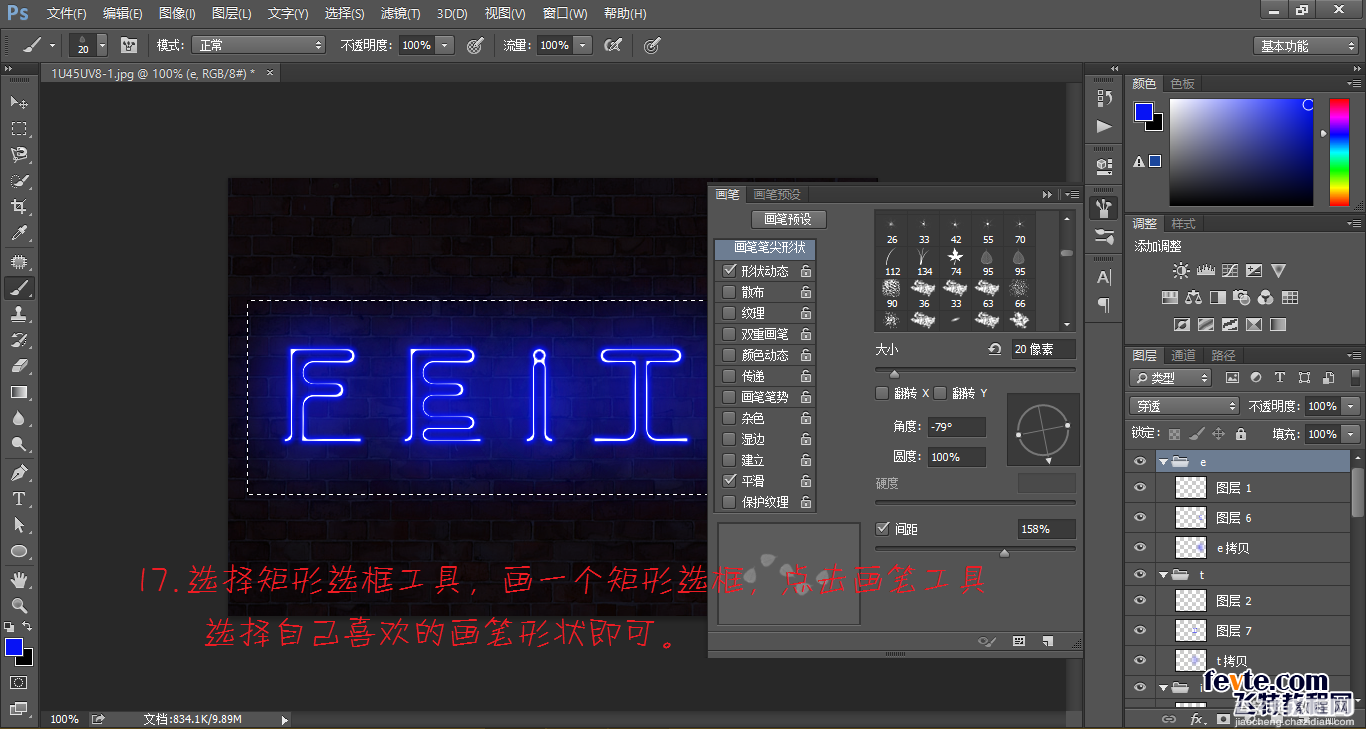The width and height of the screenshot is (1366, 729).
Task: Add an Invert adjustment
Action: (x=1181, y=325)
